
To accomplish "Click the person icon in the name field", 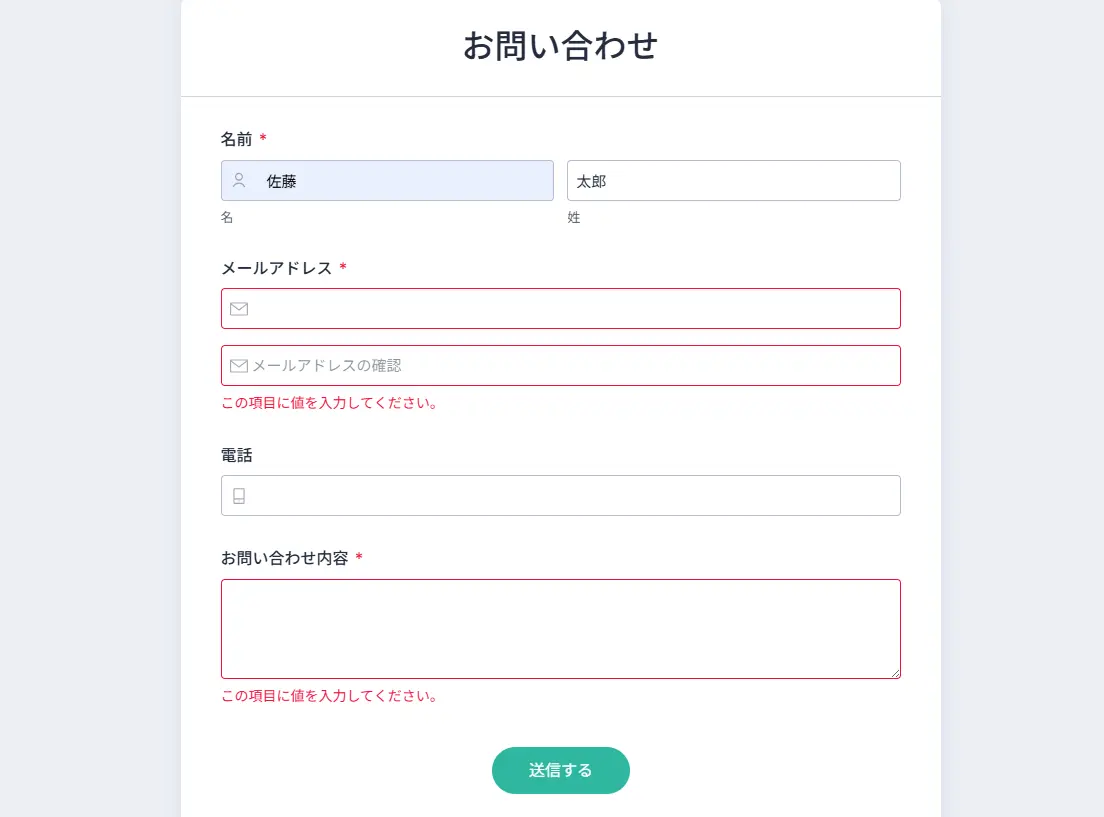I will (x=239, y=180).
